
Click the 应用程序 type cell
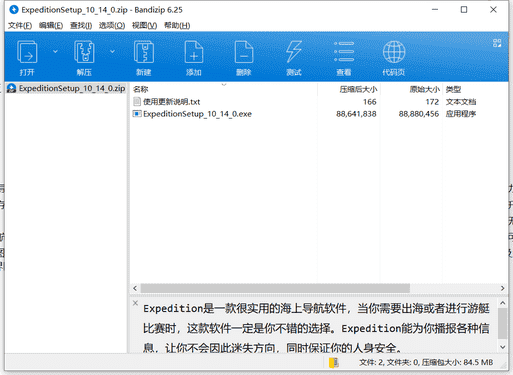tap(461, 114)
